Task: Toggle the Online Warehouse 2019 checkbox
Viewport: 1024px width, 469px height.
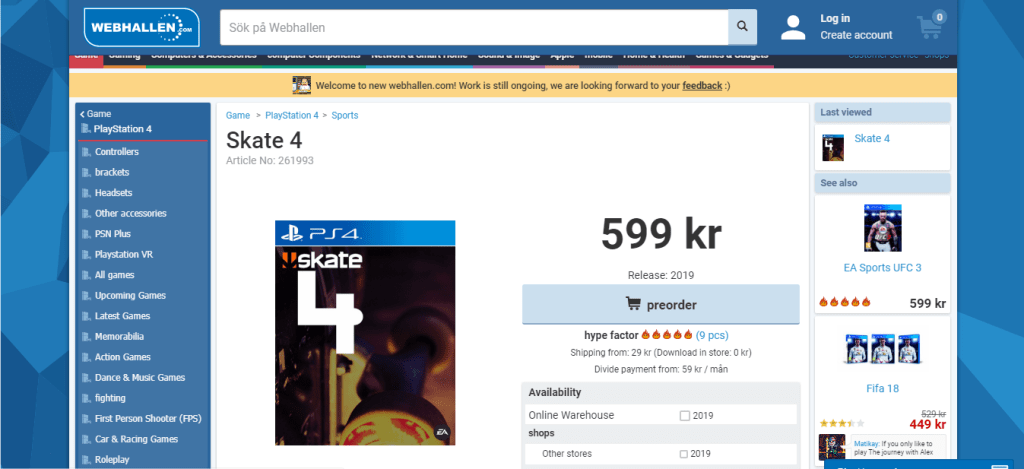Action: coord(684,415)
